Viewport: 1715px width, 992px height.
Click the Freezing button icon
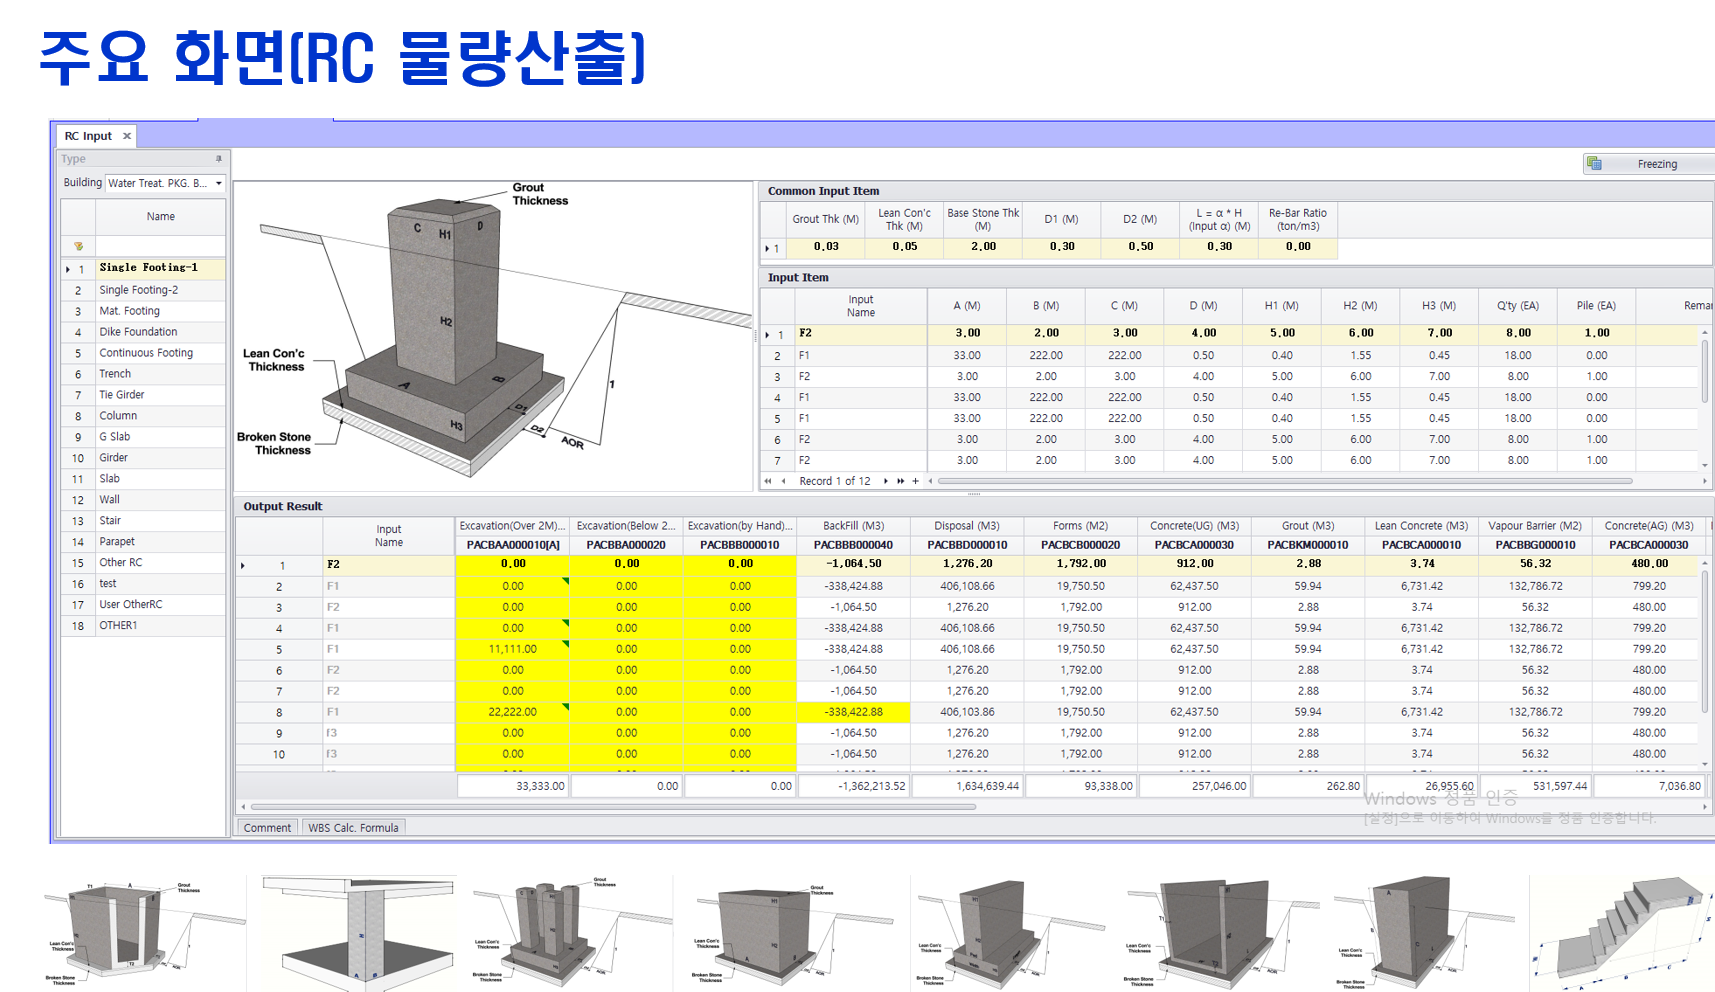pos(1595,164)
